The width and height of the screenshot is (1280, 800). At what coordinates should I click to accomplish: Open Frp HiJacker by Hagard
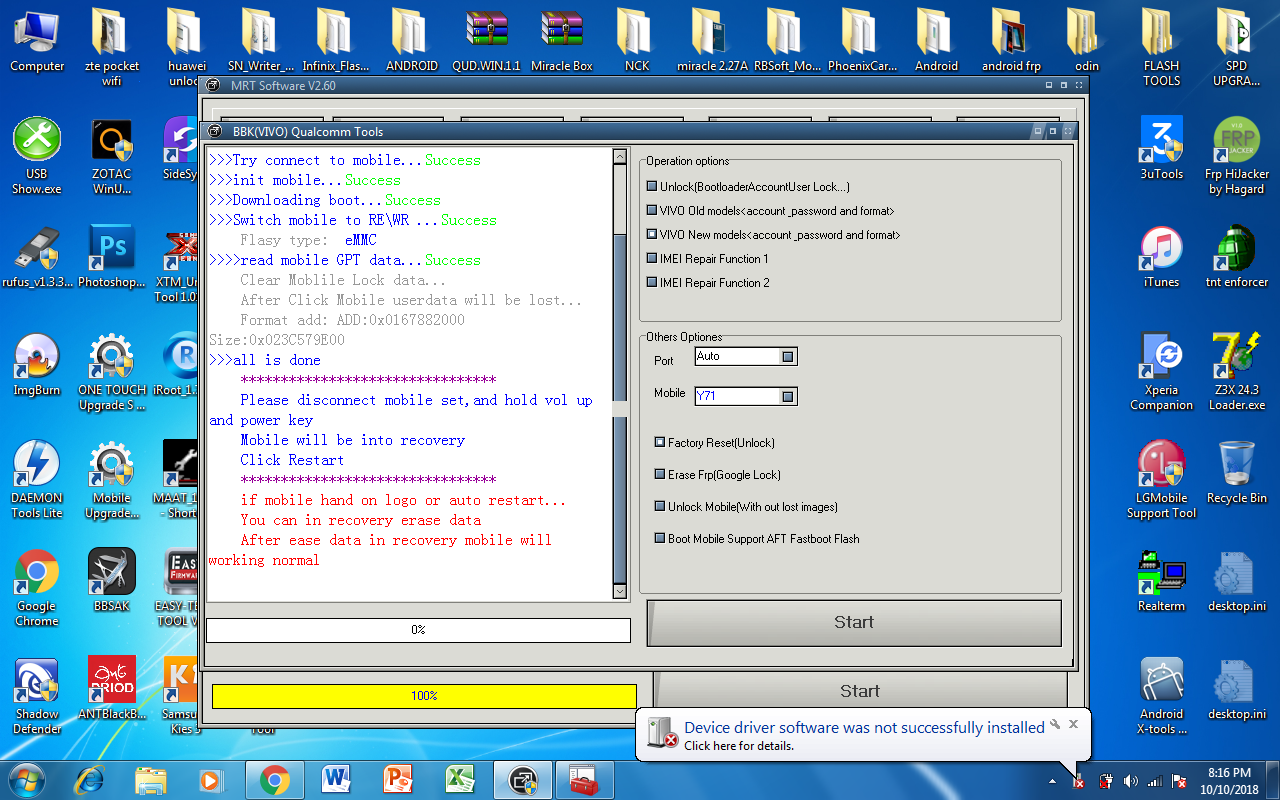pos(1237,156)
